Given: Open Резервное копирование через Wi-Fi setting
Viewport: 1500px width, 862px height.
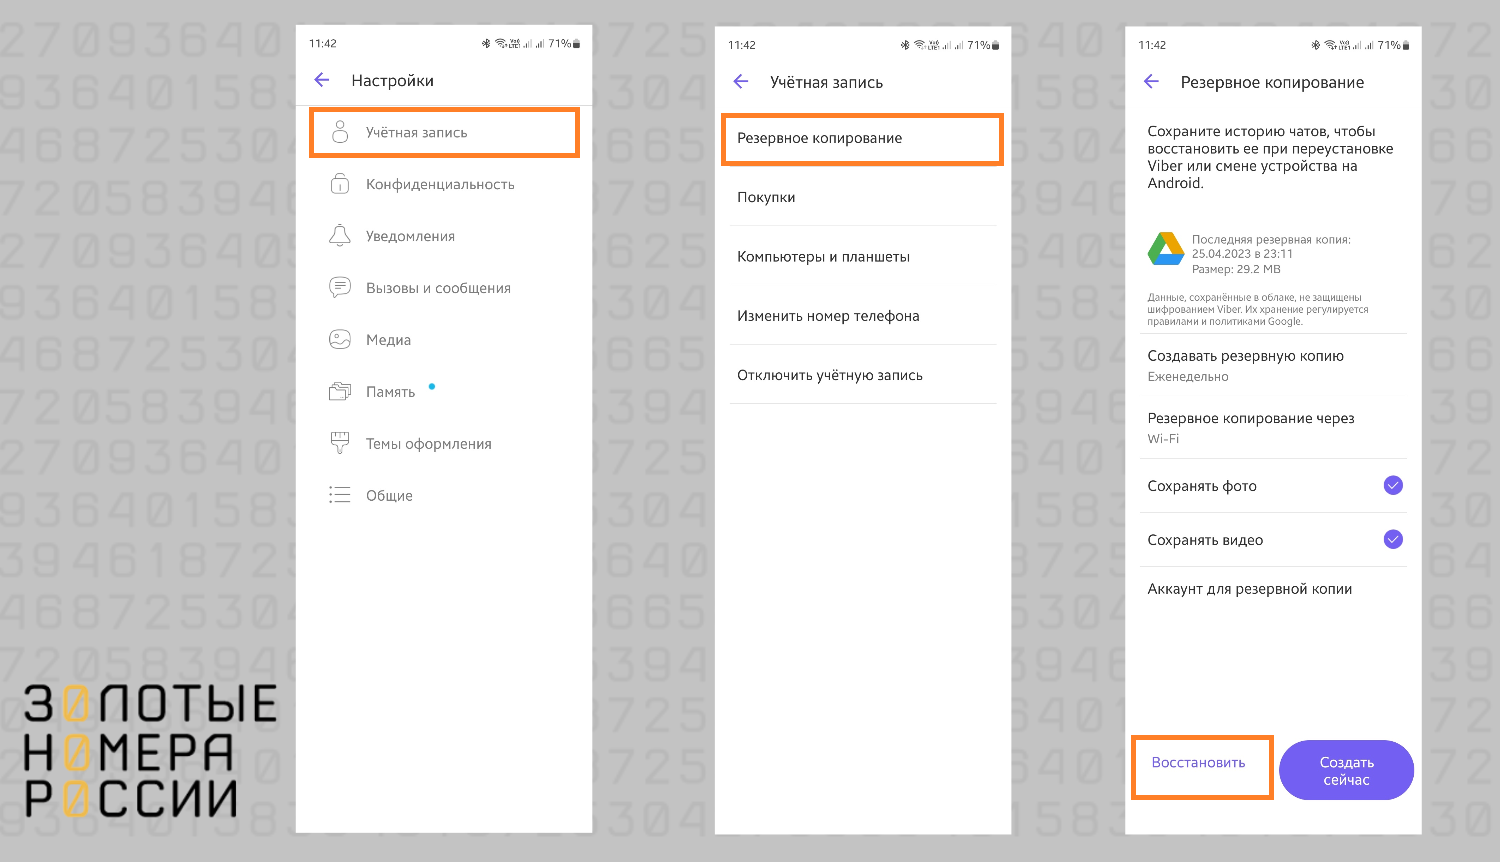Looking at the screenshot, I should 1273,427.
